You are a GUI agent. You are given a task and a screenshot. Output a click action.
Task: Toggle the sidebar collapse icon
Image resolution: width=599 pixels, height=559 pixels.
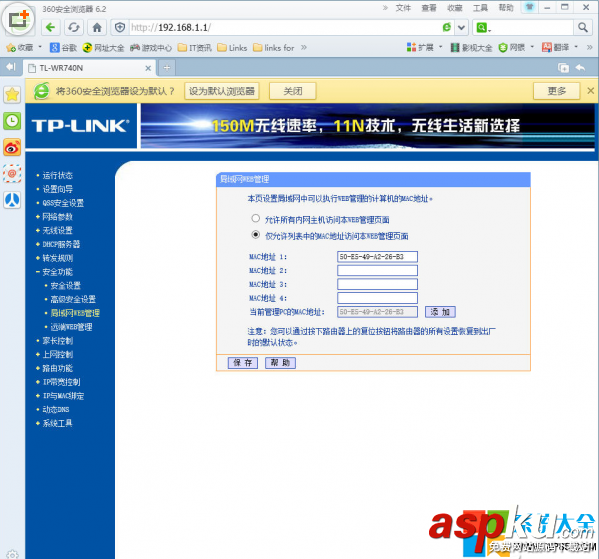pos(11,67)
